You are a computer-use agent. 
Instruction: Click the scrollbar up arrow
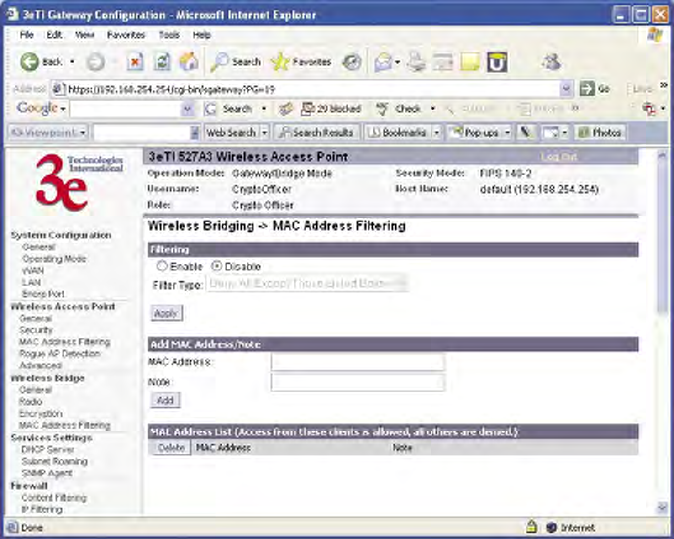coord(662,155)
